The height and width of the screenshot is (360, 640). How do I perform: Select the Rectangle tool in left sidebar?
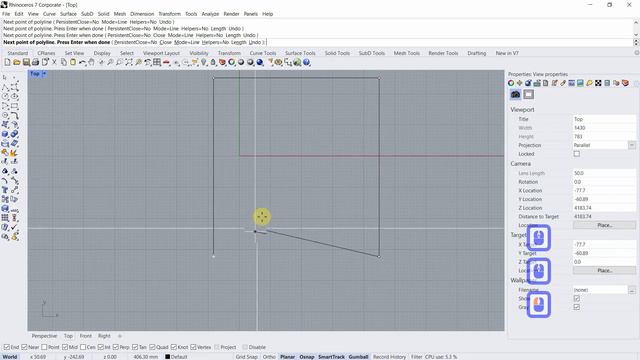pos(15,106)
